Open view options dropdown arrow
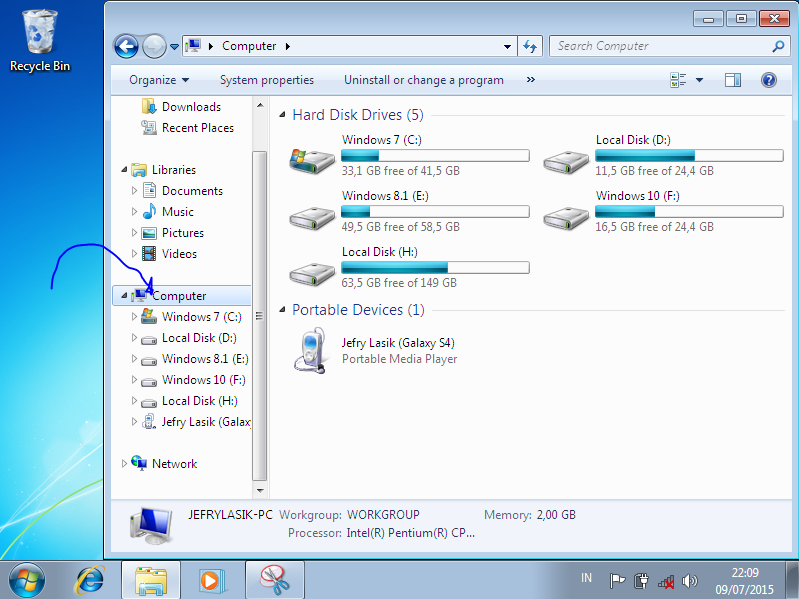 700,80
